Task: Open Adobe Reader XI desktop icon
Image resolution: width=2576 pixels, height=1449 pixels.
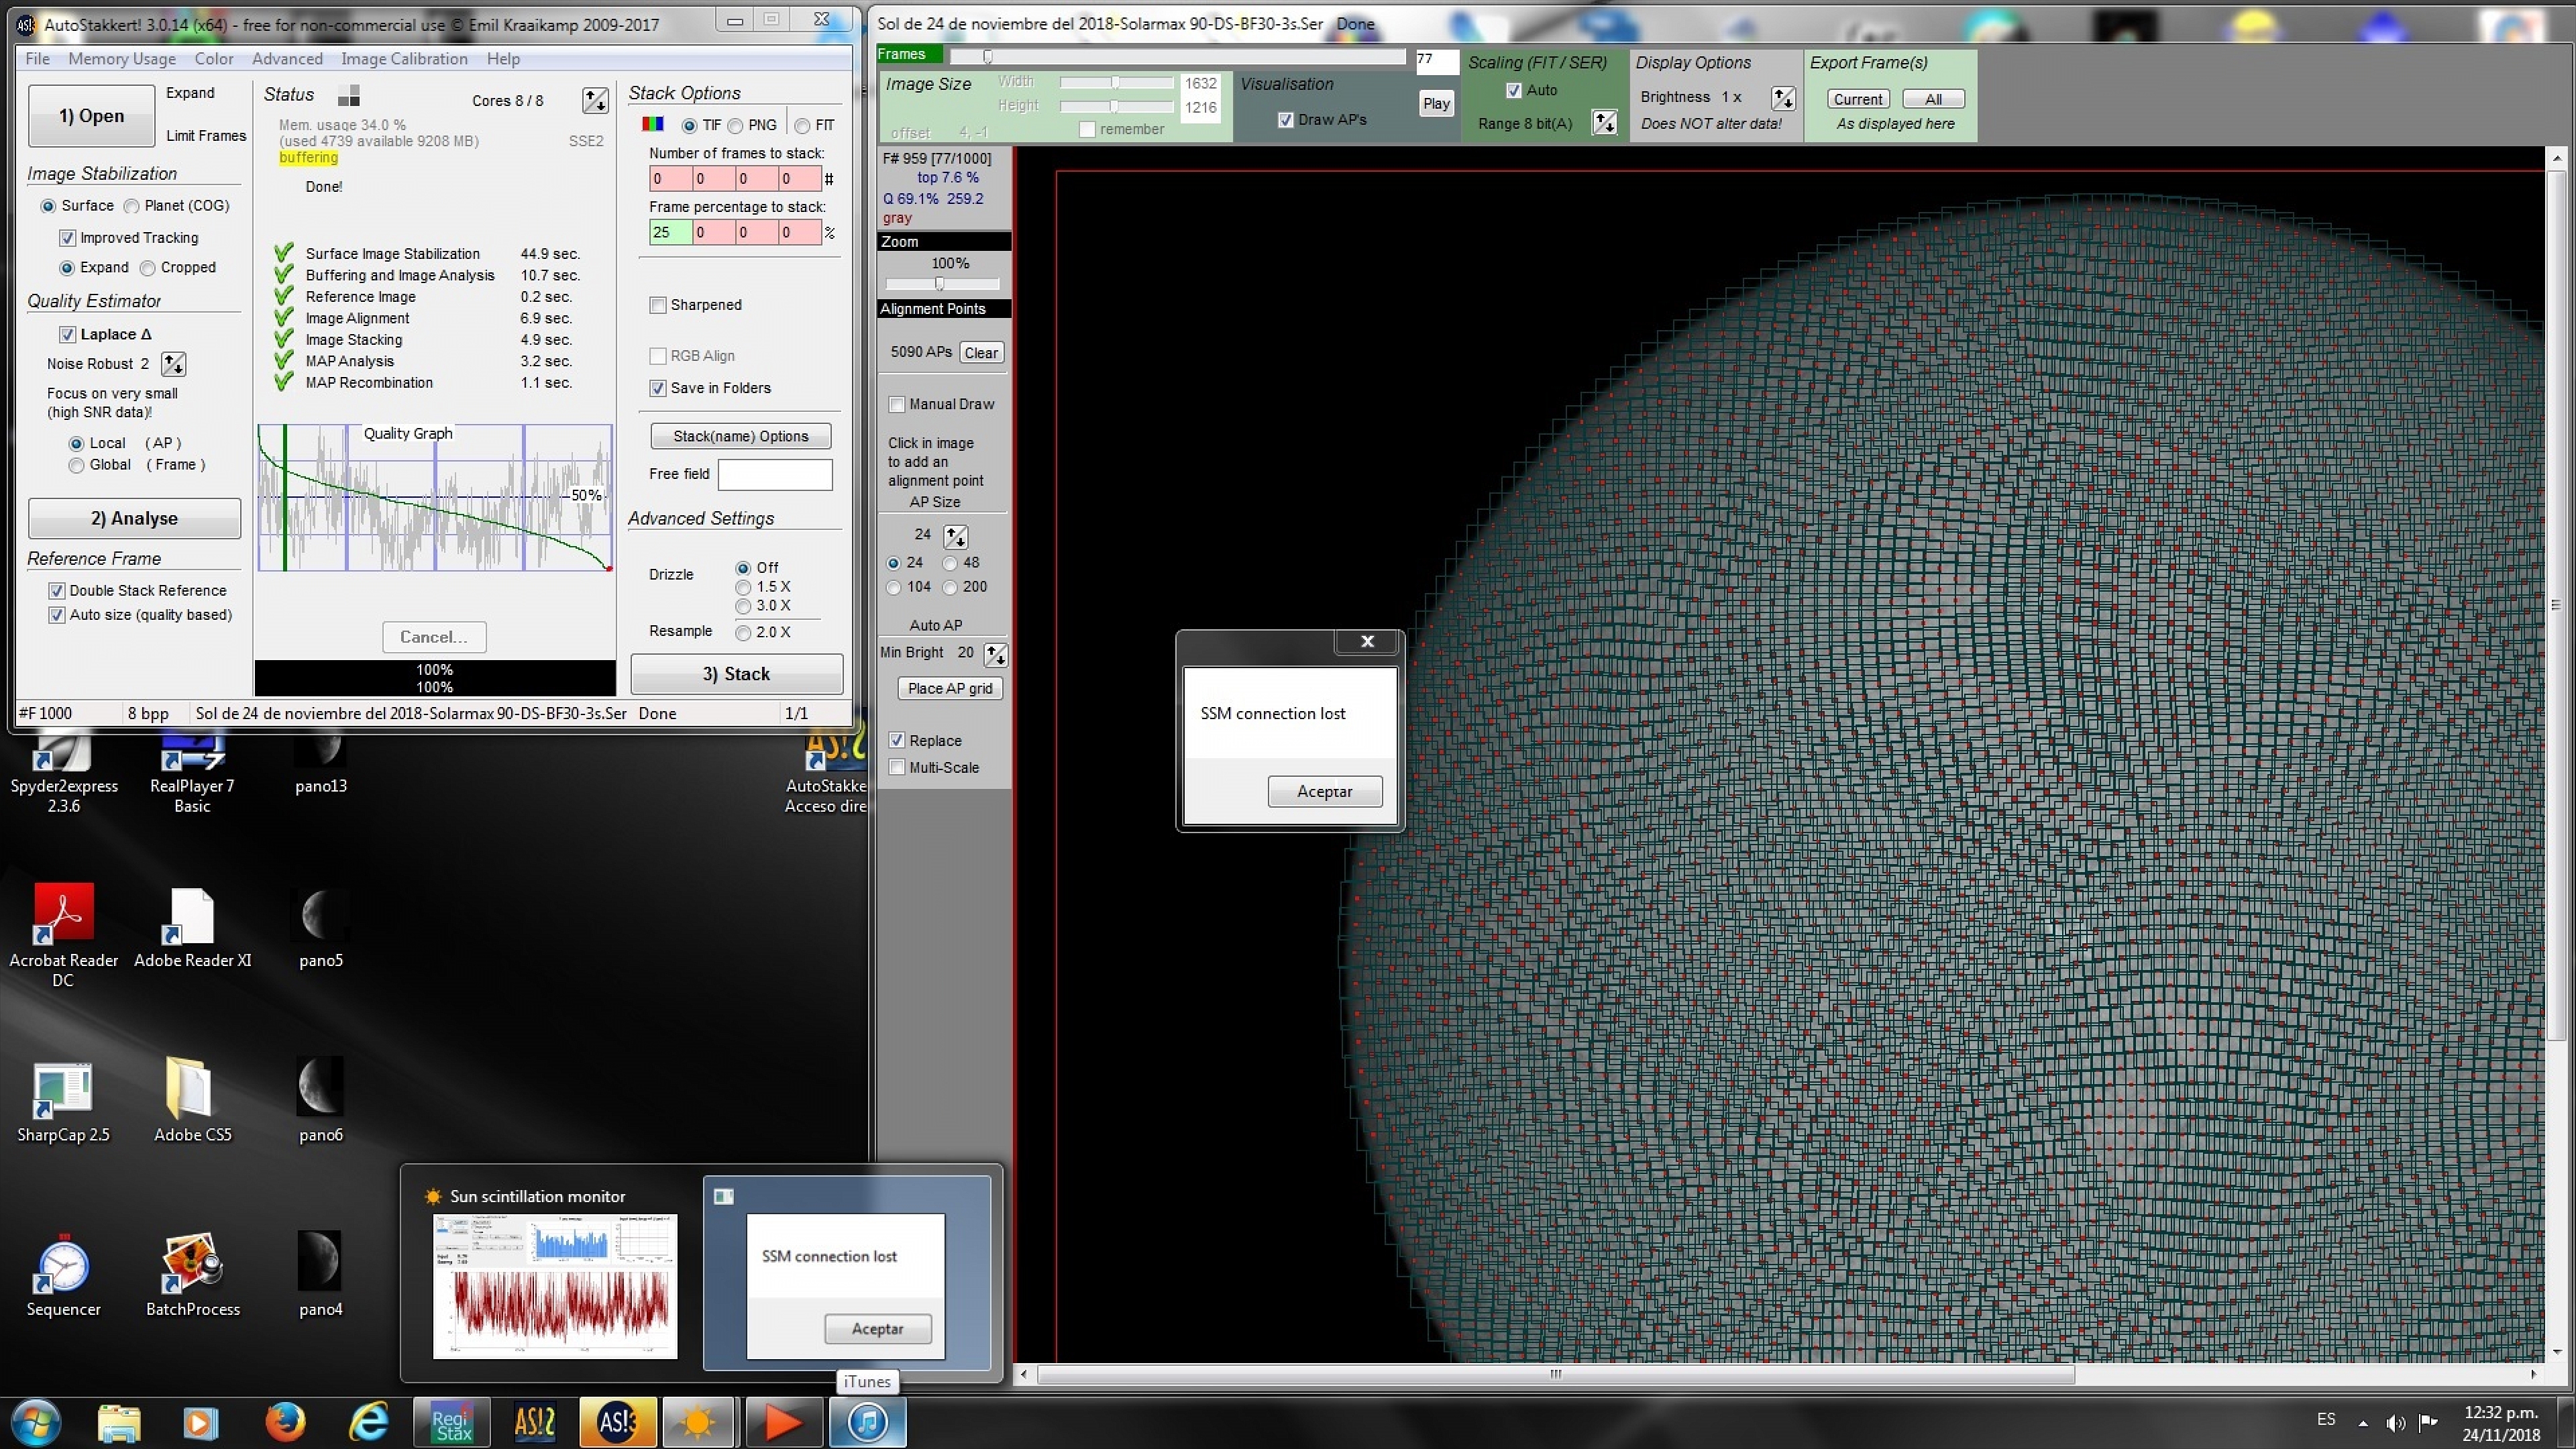Action: pos(192,927)
